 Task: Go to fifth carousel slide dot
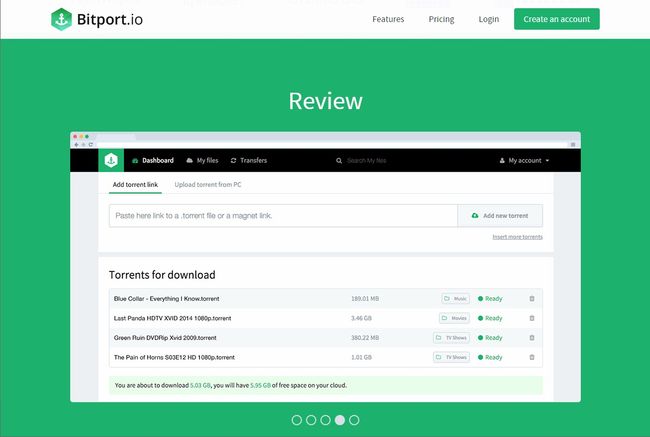354,420
